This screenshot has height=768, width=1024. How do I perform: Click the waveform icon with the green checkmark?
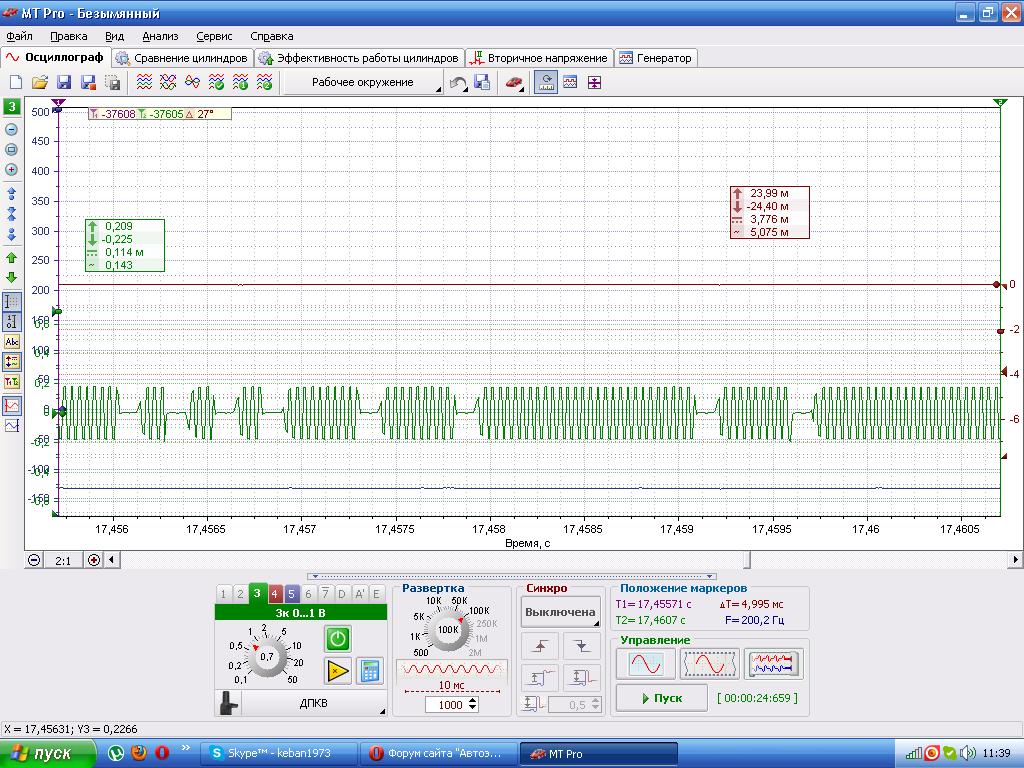(216, 82)
